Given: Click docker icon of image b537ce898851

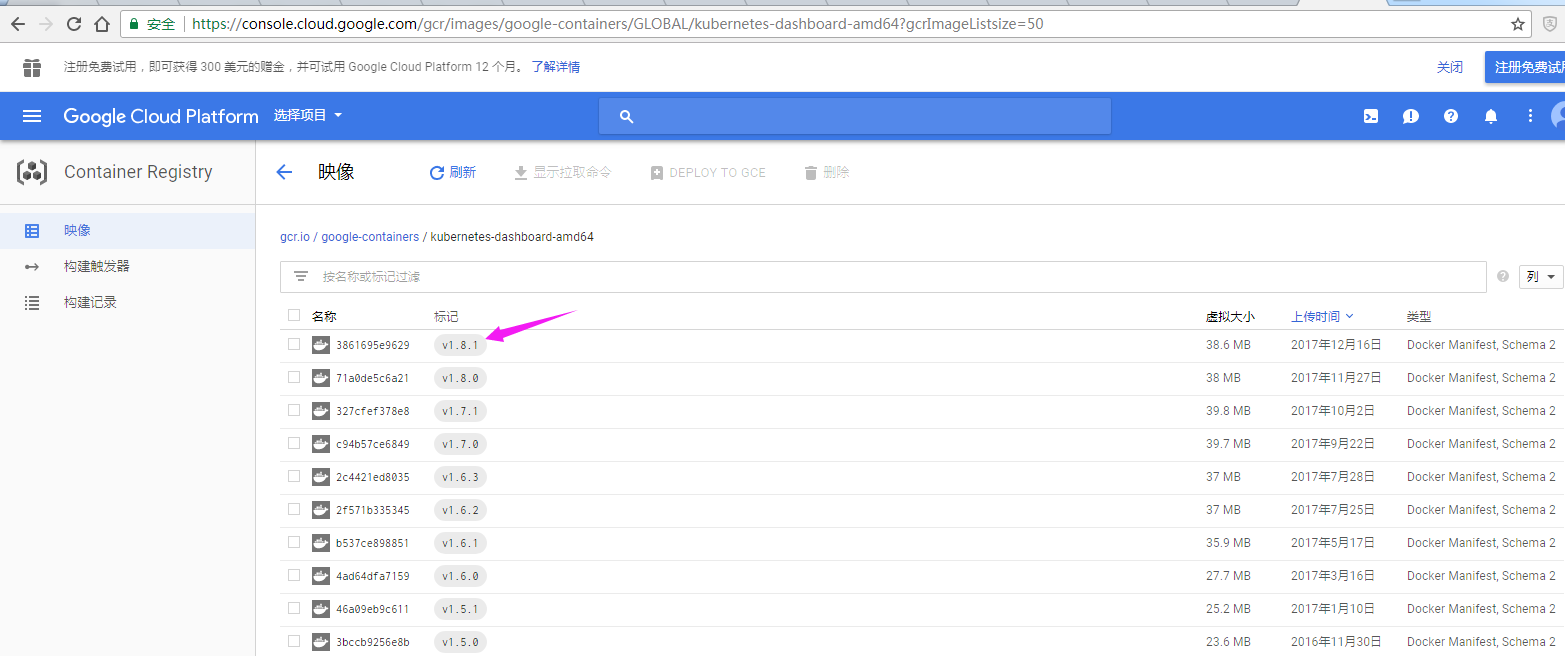Looking at the screenshot, I should 321,543.
